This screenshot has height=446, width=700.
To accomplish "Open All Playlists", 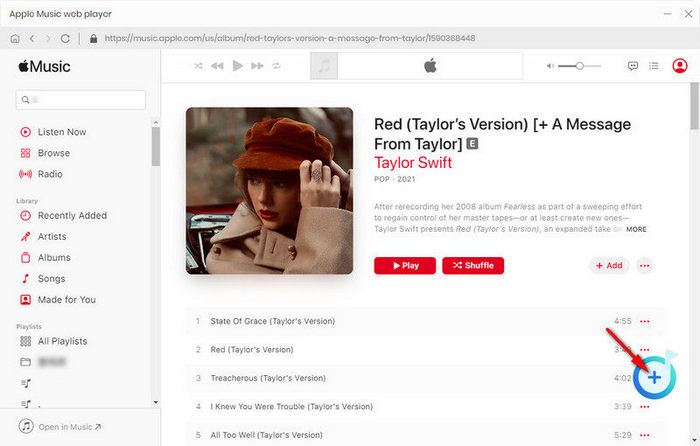I will tap(54, 341).
